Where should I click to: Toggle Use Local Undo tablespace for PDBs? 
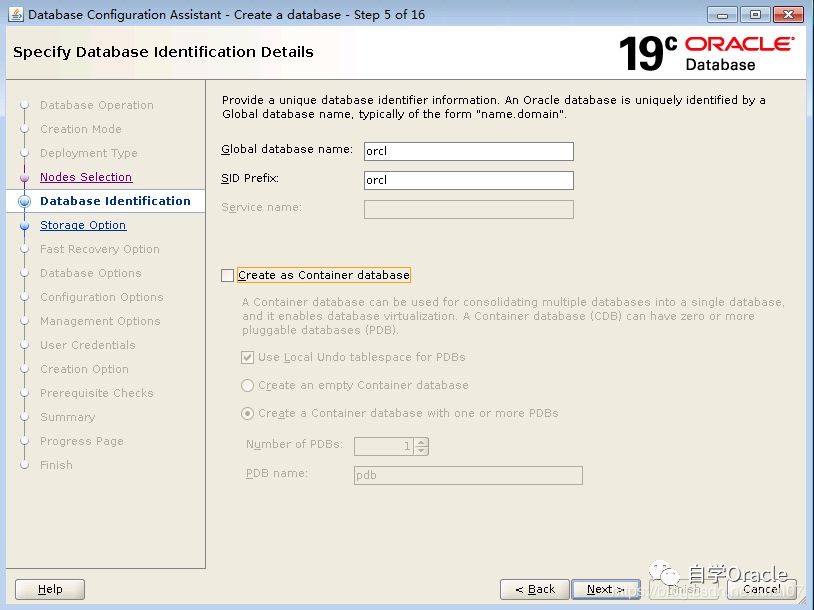click(248, 357)
